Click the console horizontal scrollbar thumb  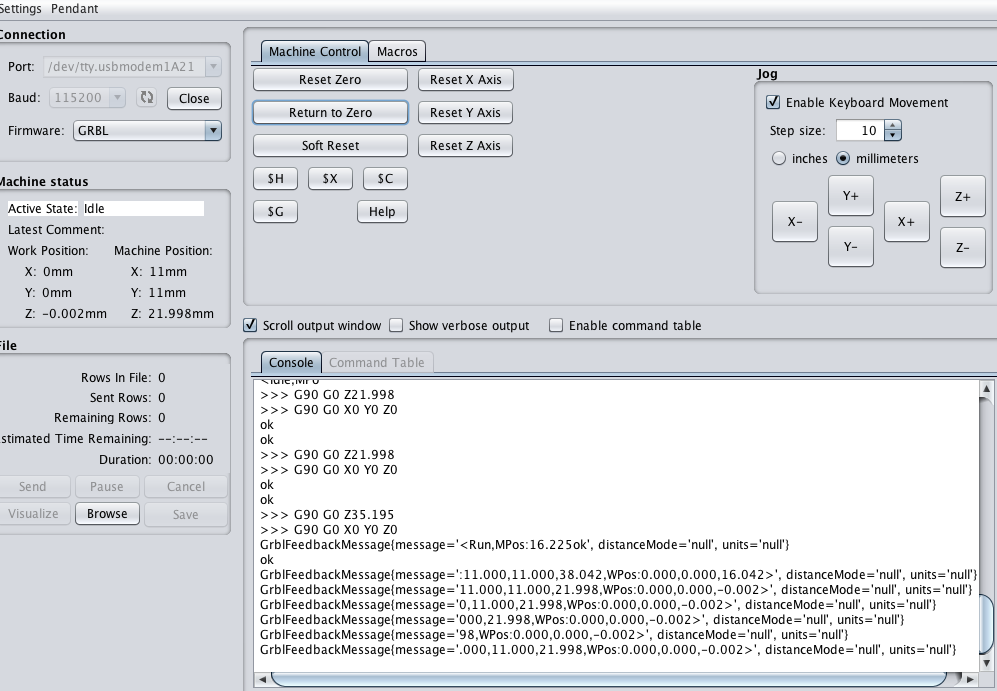(609, 679)
